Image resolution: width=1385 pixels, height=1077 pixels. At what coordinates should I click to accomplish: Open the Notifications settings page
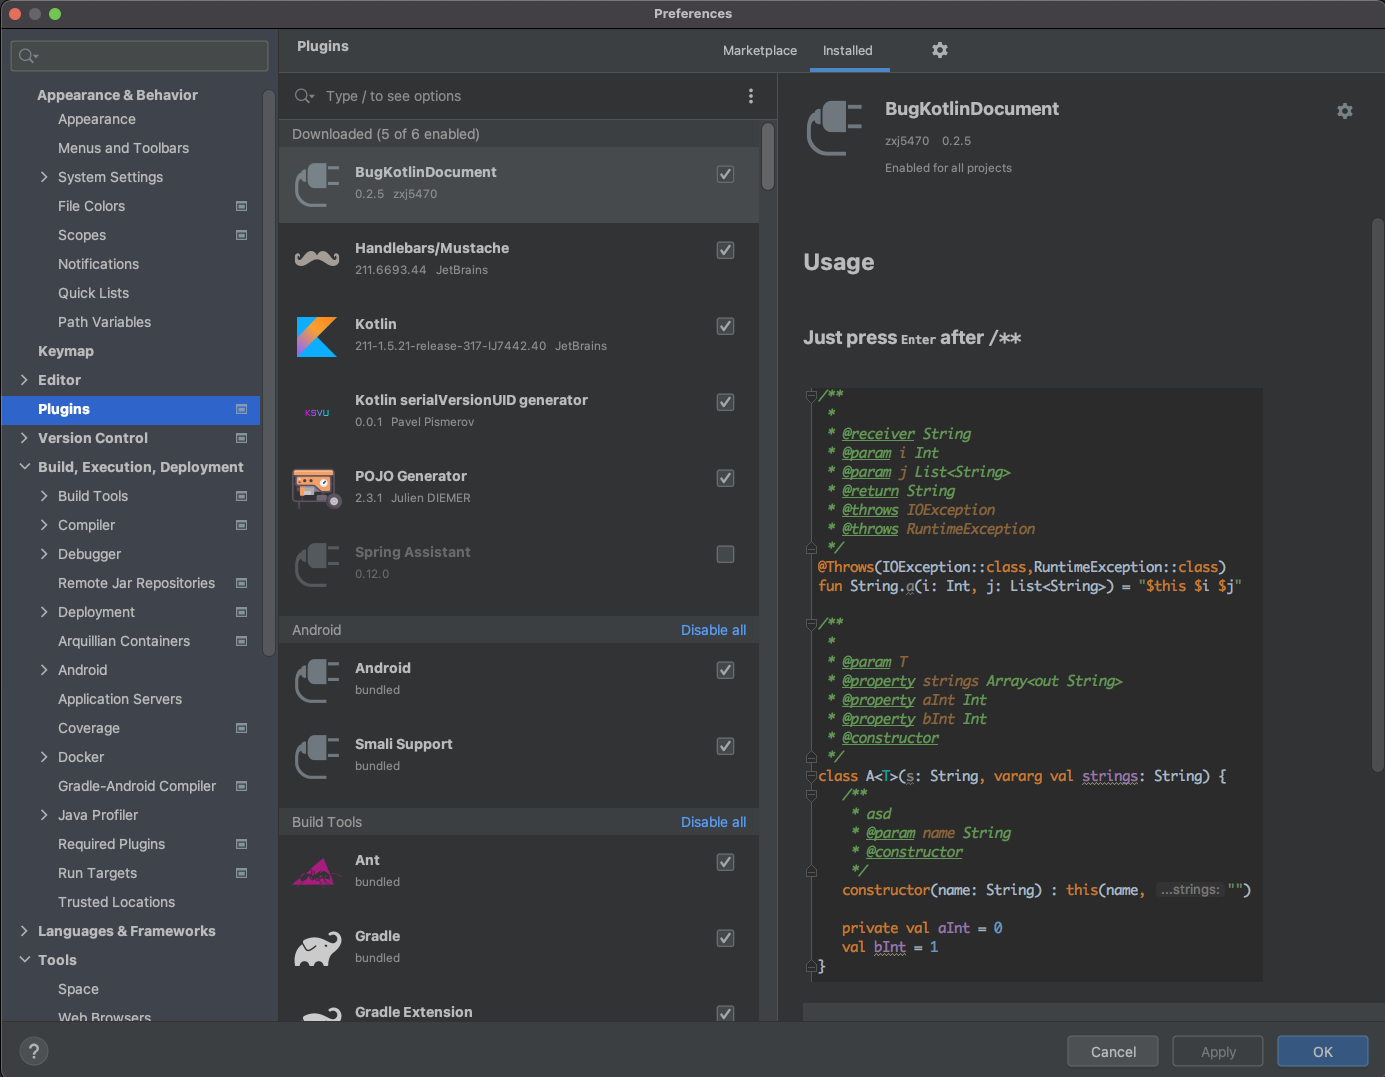[x=98, y=264]
